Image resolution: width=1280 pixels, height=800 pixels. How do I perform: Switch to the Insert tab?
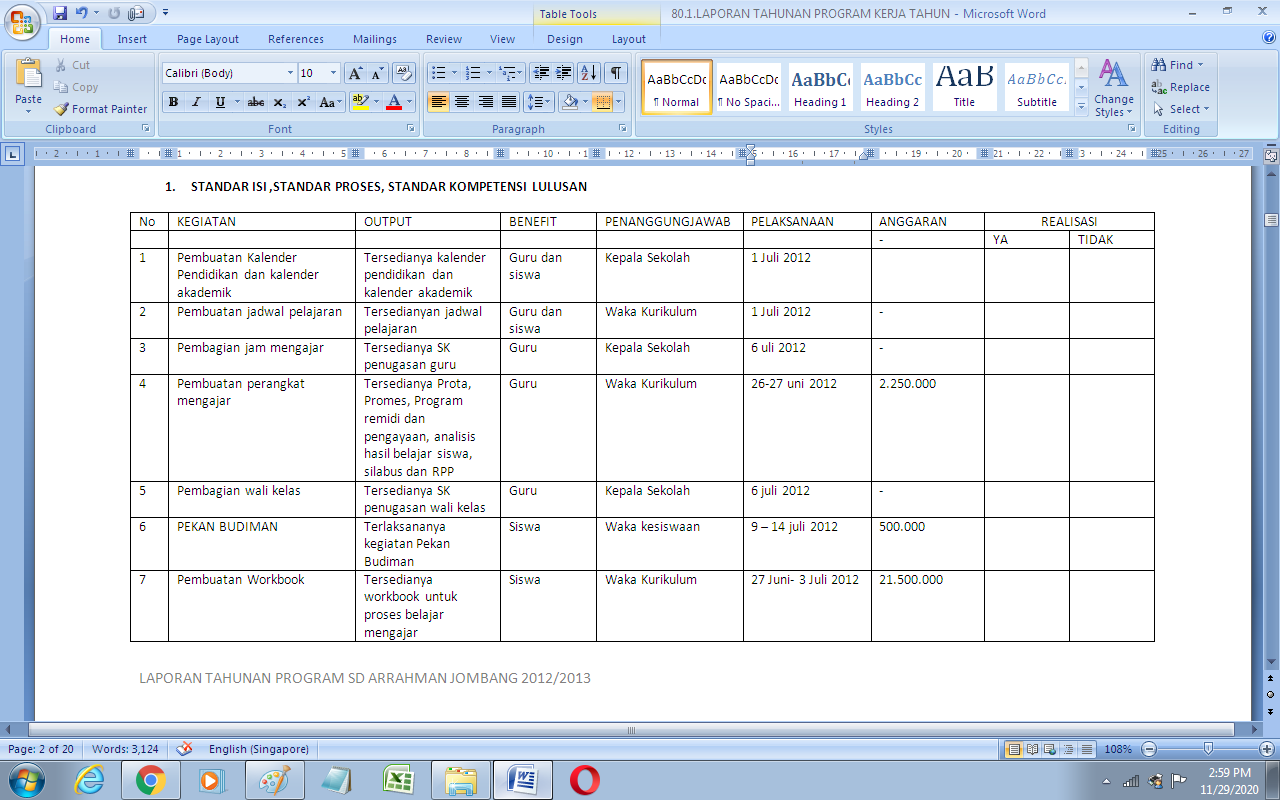pos(132,39)
